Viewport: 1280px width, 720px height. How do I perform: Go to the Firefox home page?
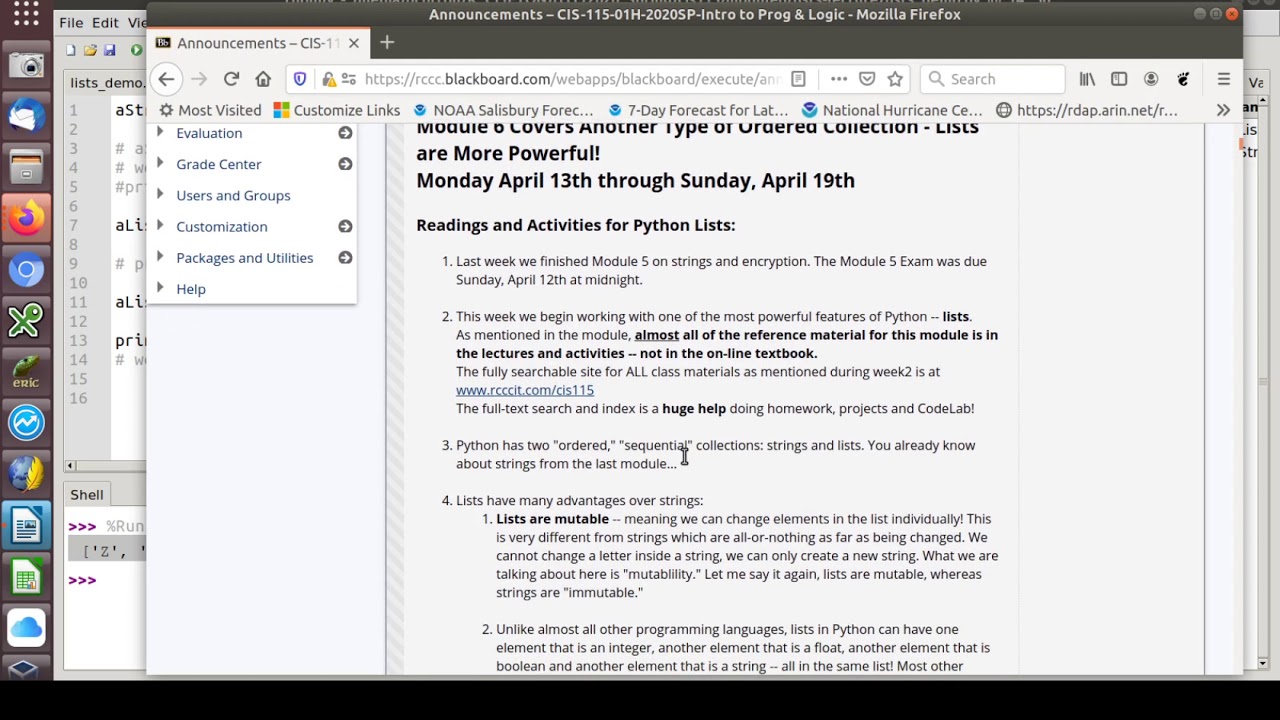263,79
